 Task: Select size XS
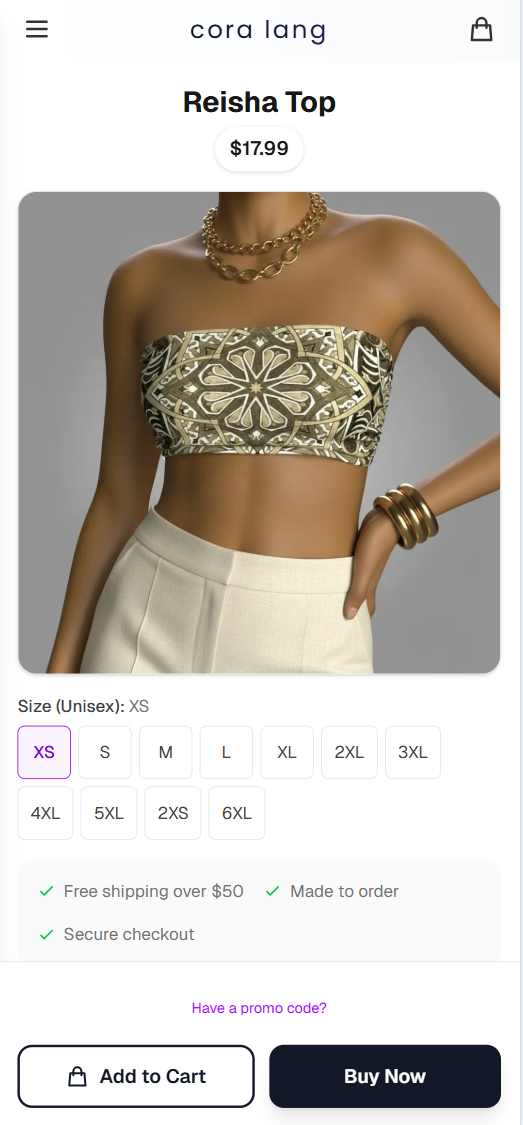point(44,752)
